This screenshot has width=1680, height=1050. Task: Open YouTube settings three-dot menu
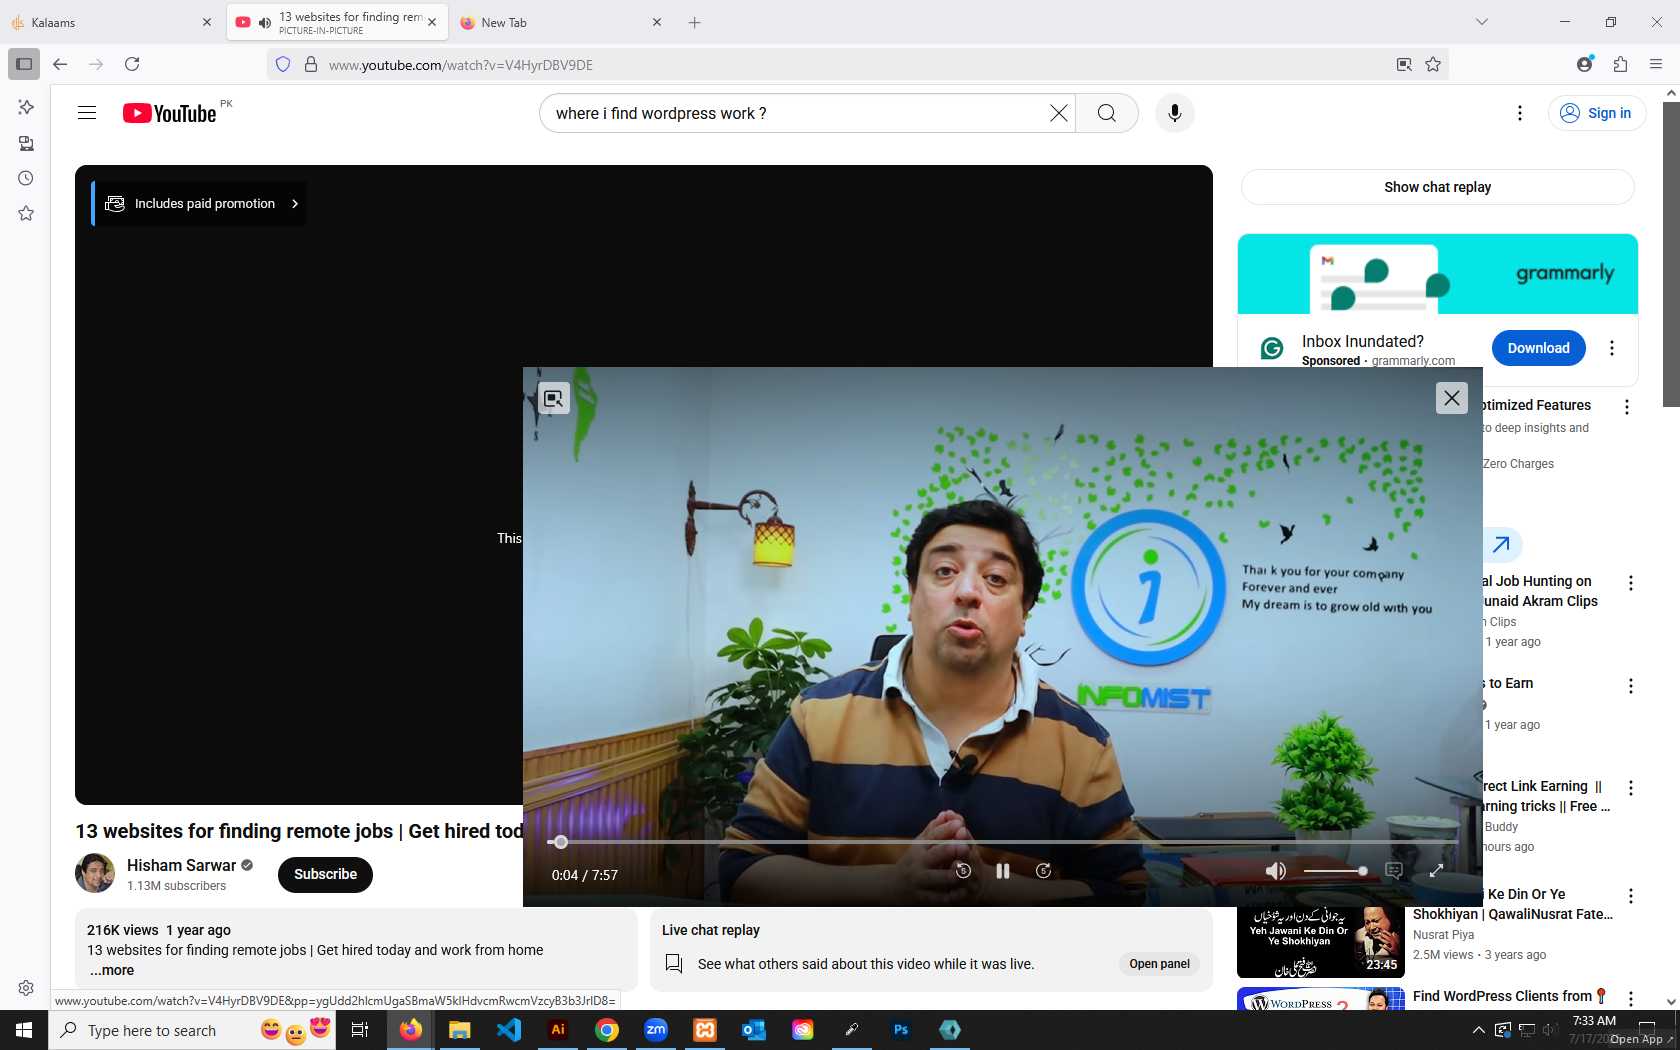(1520, 113)
